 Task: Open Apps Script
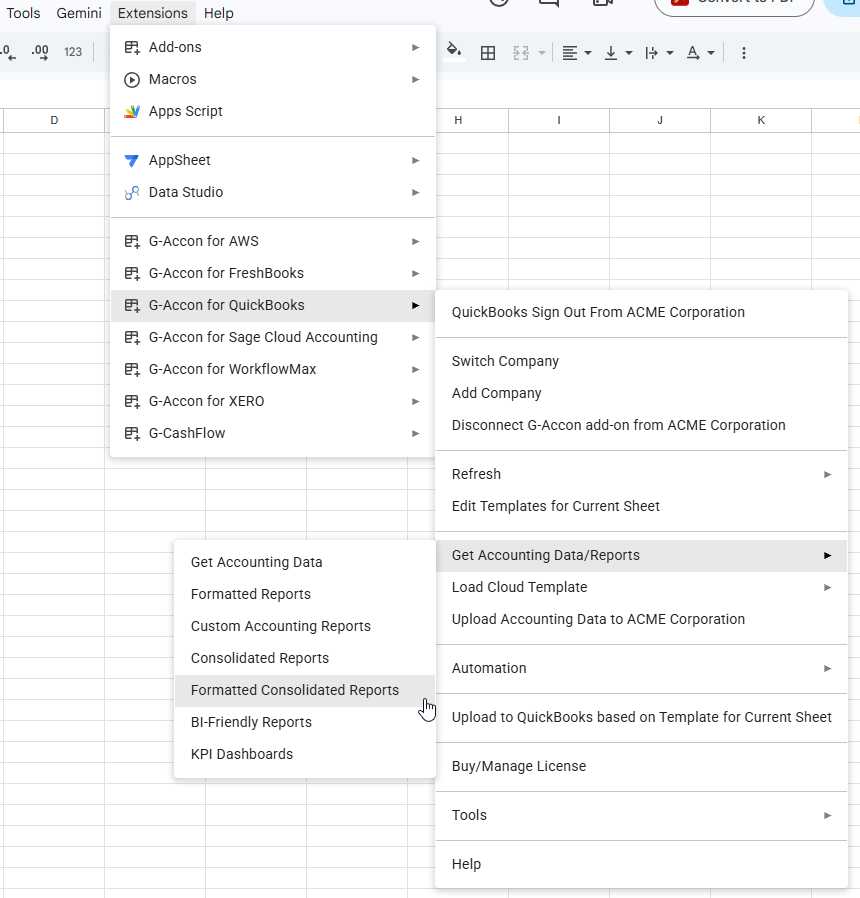tap(273, 111)
